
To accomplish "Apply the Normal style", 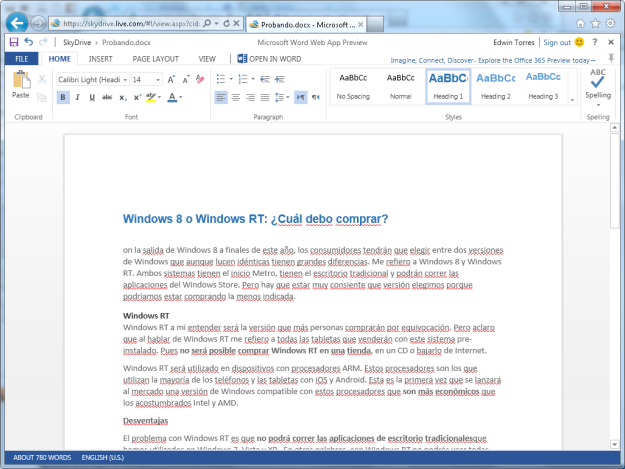I will click(401, 86).
